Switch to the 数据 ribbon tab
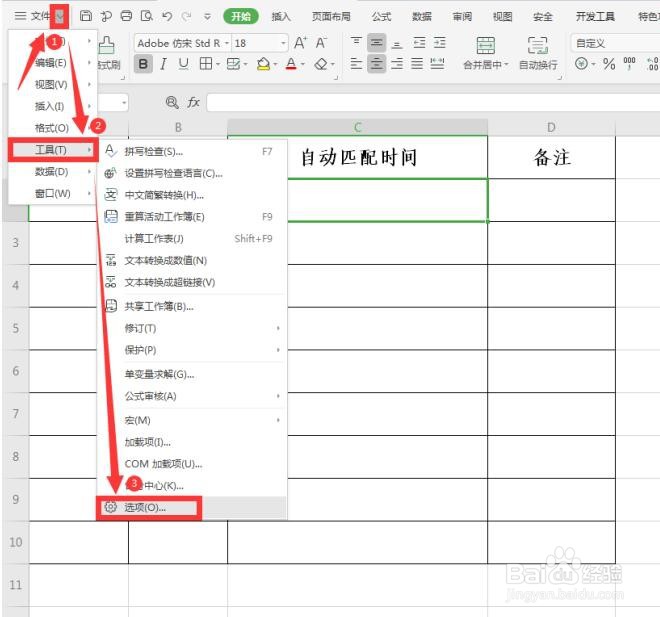 [422, 16]
